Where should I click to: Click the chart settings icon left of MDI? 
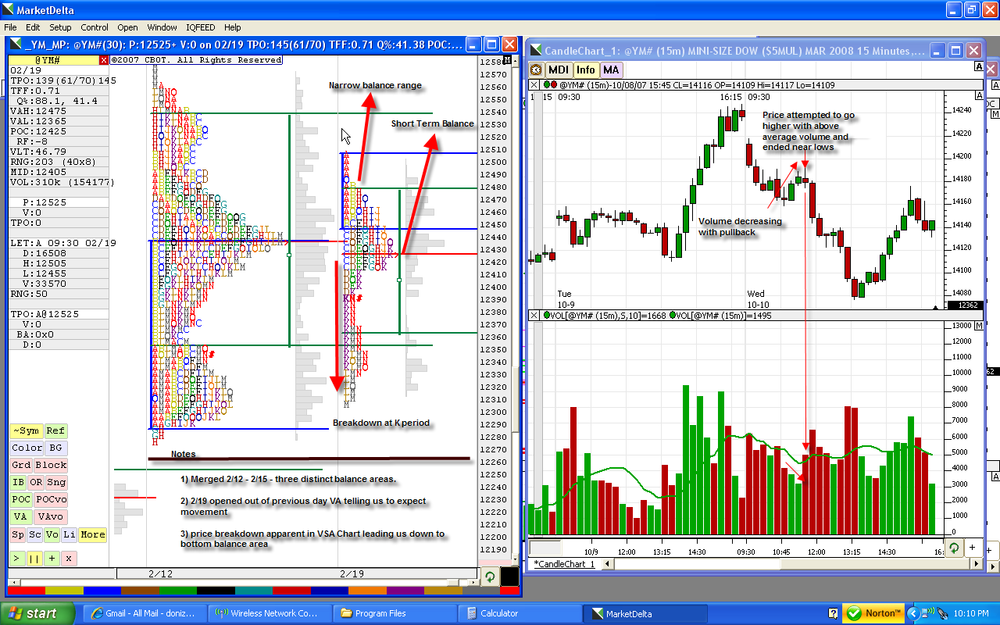pos(536,70)
